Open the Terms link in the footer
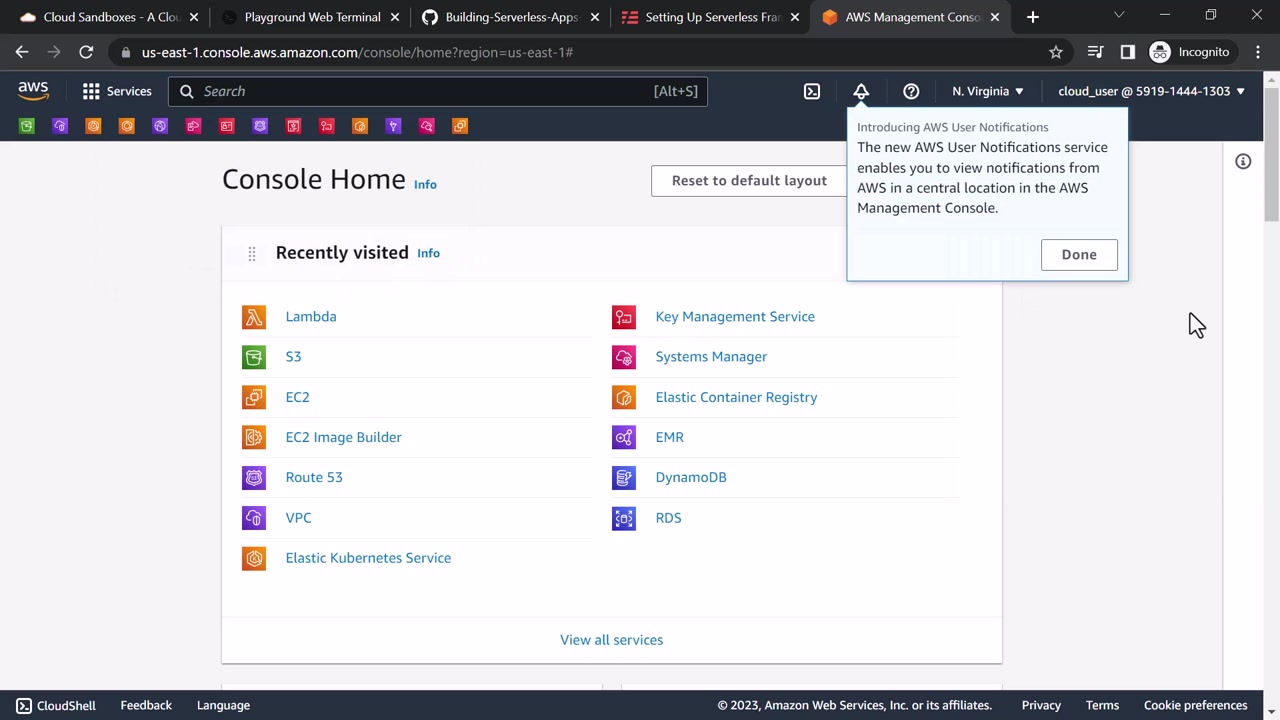 tap(1102, 705)
